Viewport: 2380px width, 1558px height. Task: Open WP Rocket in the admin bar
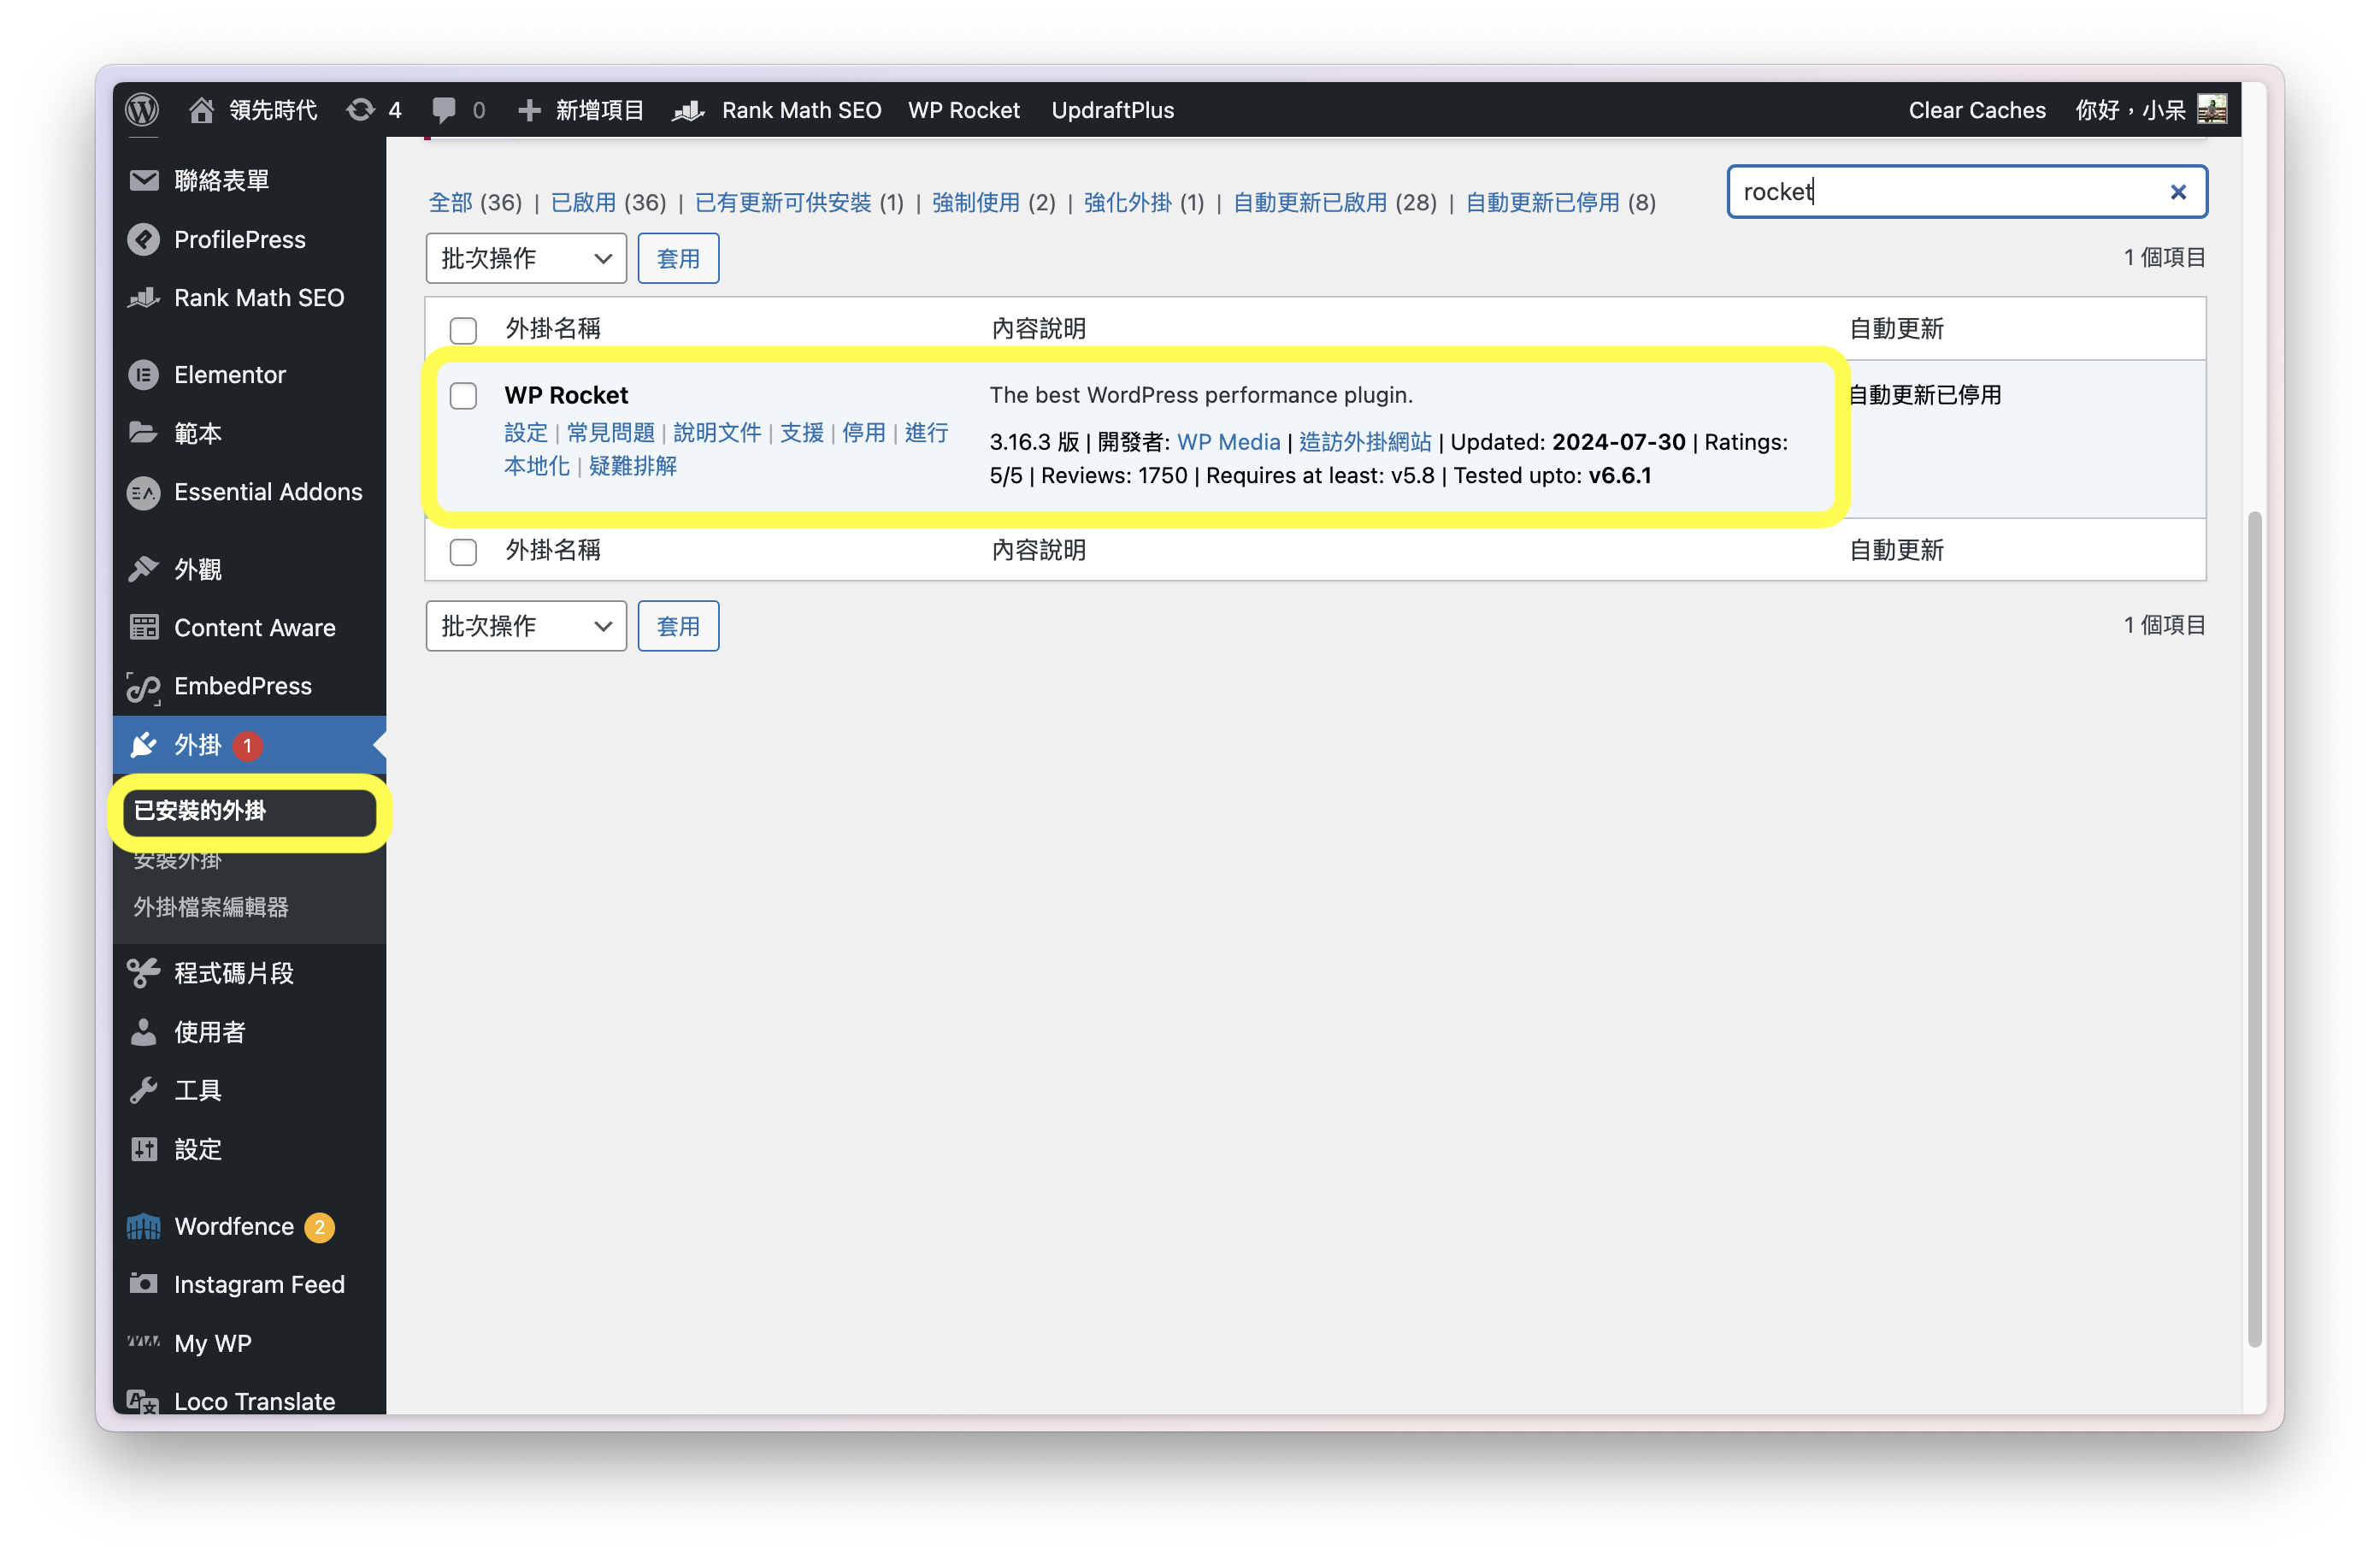[963, 110]
